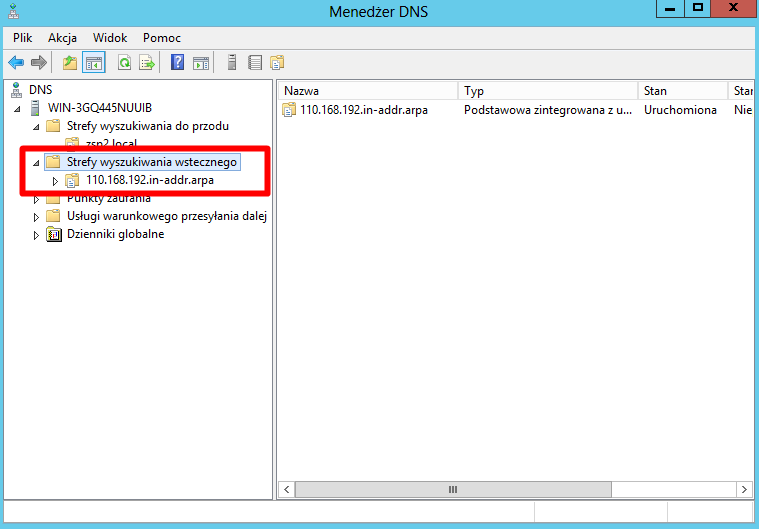The height and width of the screenshot is (529, 759).
Task: Select 110.168.192.in-addr.arpa zone in the right list
Action: (x=363, y=110)
